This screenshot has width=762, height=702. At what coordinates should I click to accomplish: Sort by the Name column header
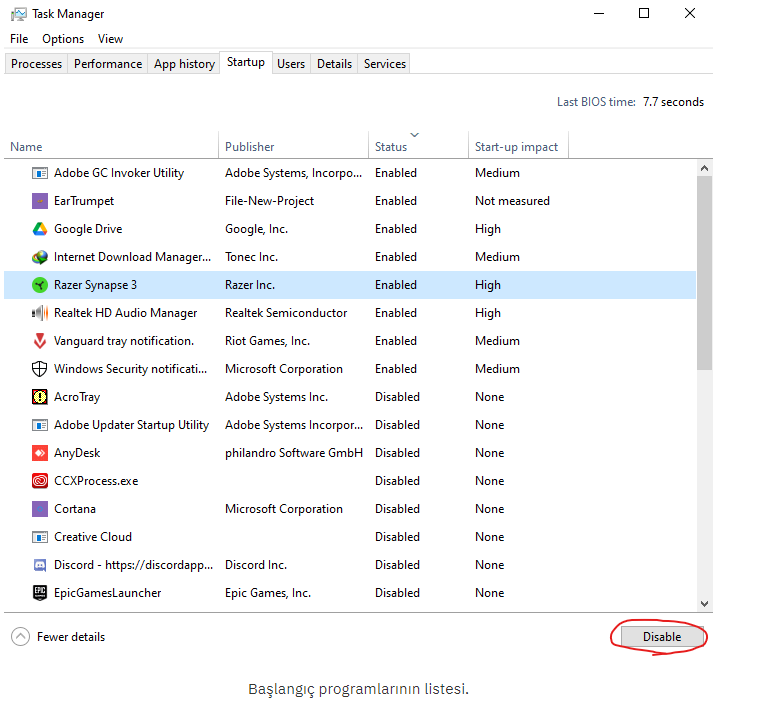click(111, 147)
